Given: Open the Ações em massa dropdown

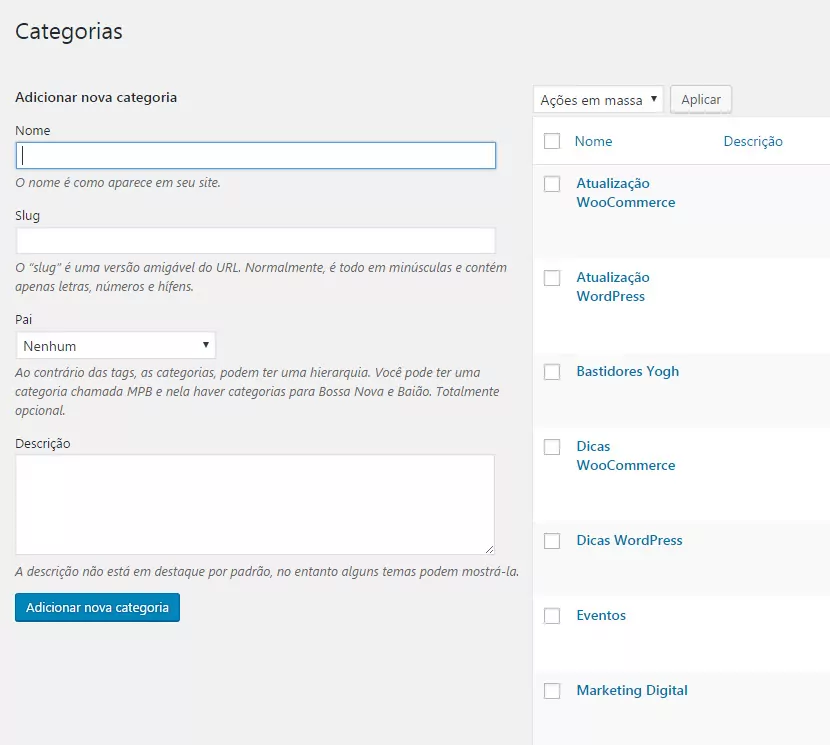Looking at the screenshot, I should pos(598,100).
